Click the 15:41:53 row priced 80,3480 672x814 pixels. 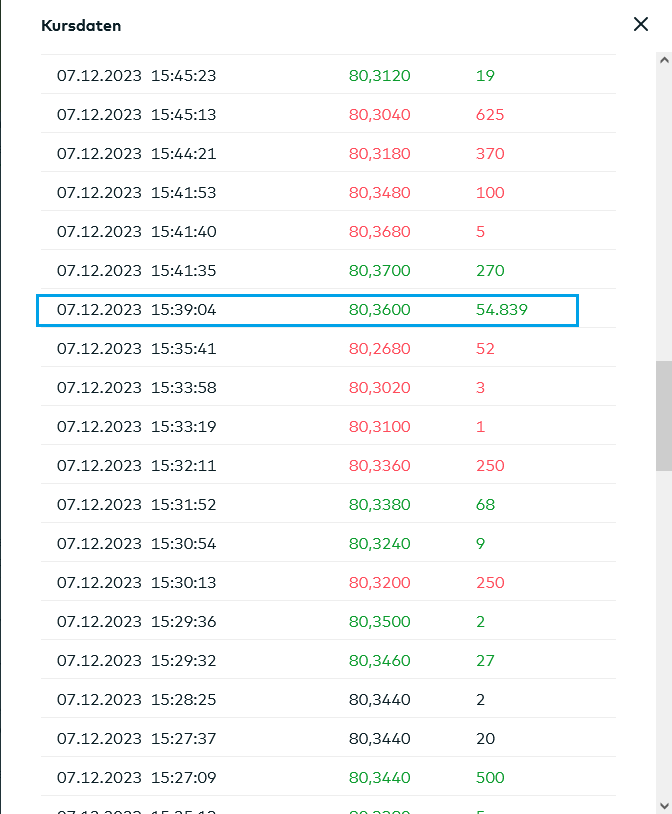coord(307,192)
